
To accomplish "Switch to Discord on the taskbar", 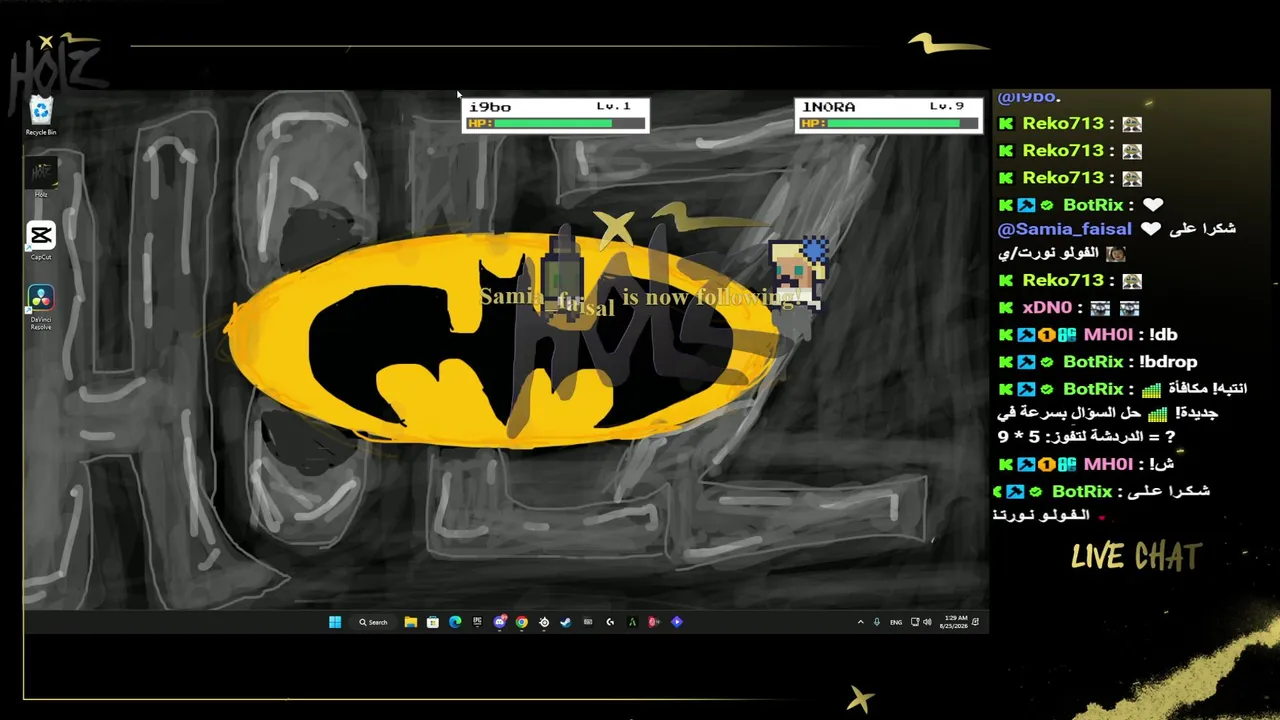I will coord(500,622).
